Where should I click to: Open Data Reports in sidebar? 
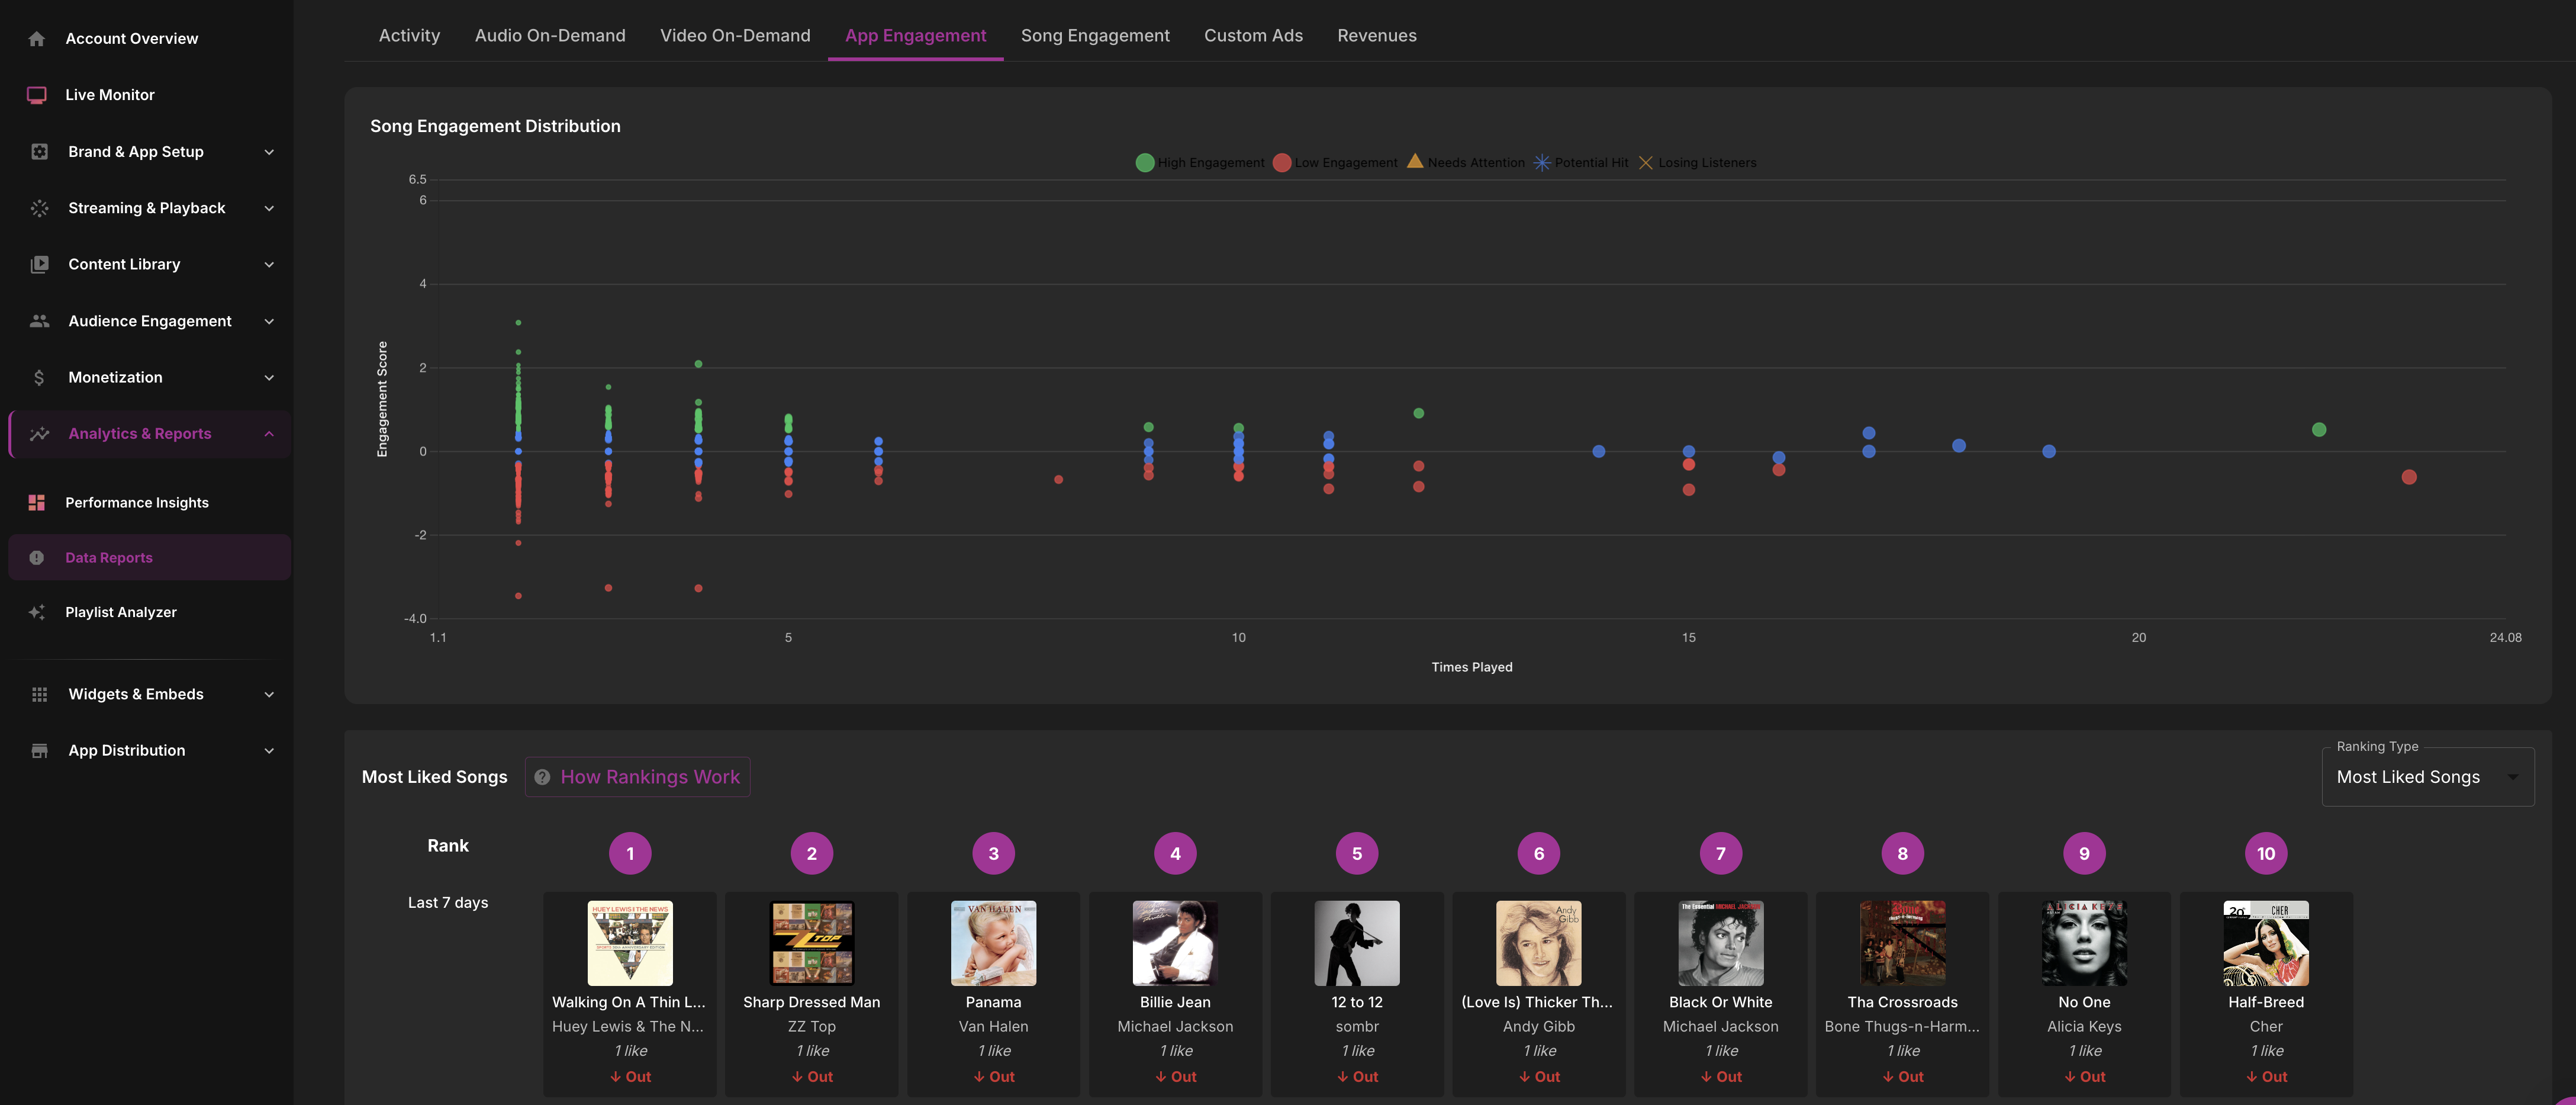click(109, 558)
